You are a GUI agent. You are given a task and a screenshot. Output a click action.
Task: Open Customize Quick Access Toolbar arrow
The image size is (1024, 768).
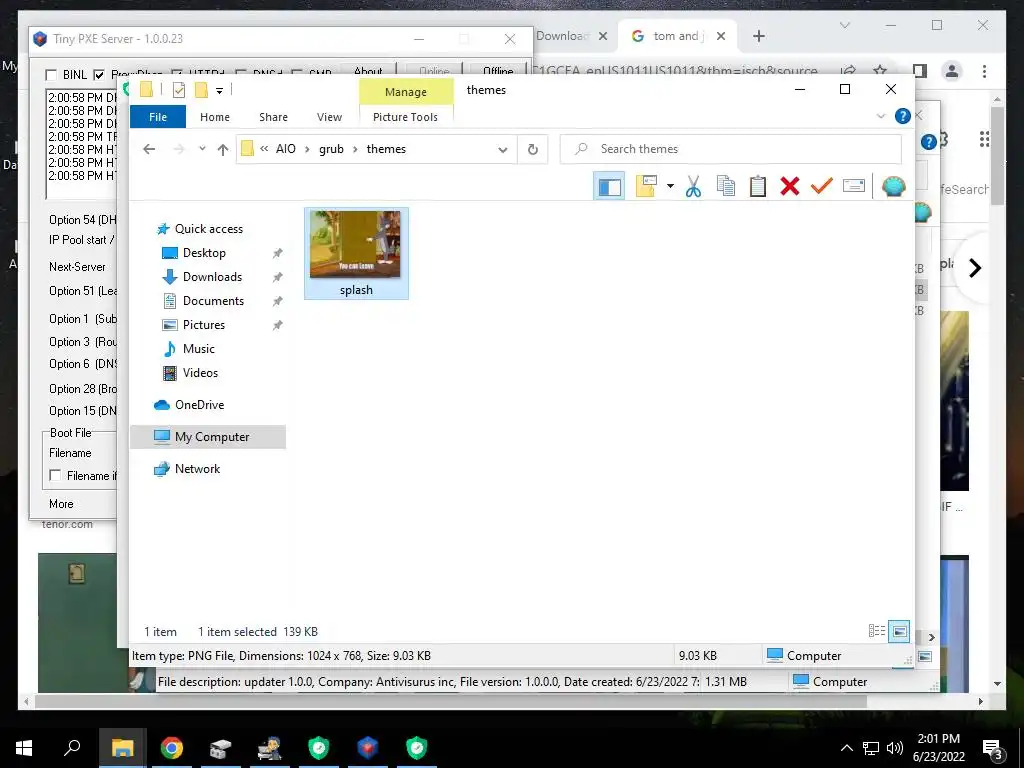click(219, 91)
